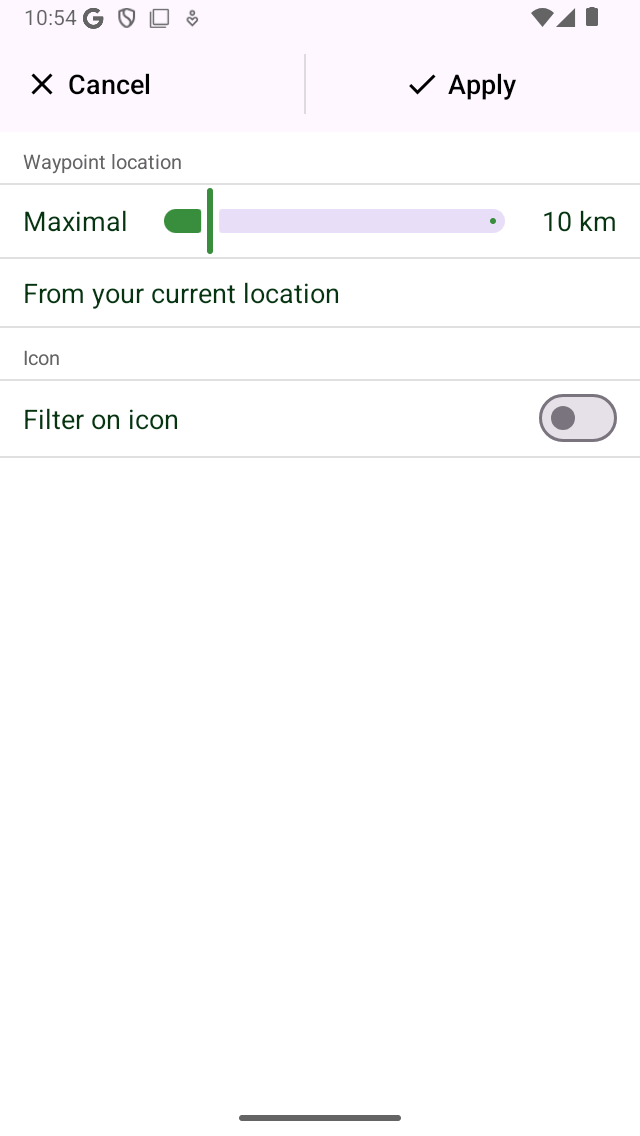Click the lavender slider track middle

coord(362,221)
